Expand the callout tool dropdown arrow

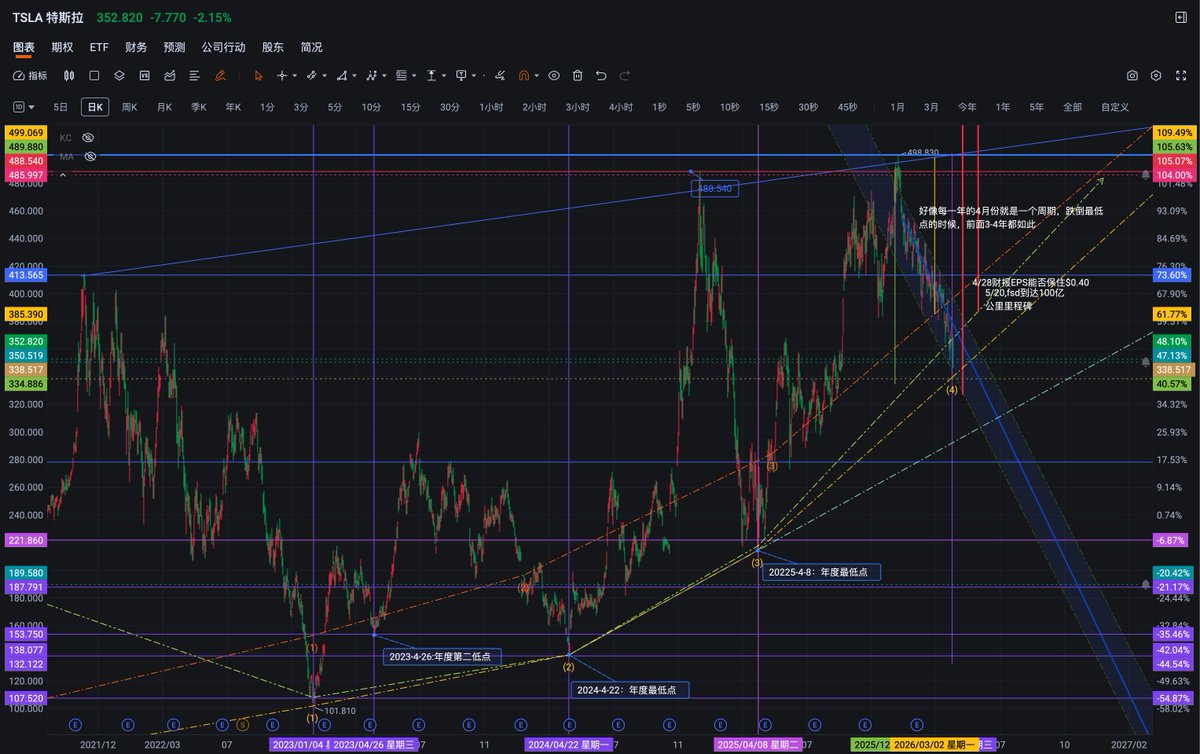(474, 75)
